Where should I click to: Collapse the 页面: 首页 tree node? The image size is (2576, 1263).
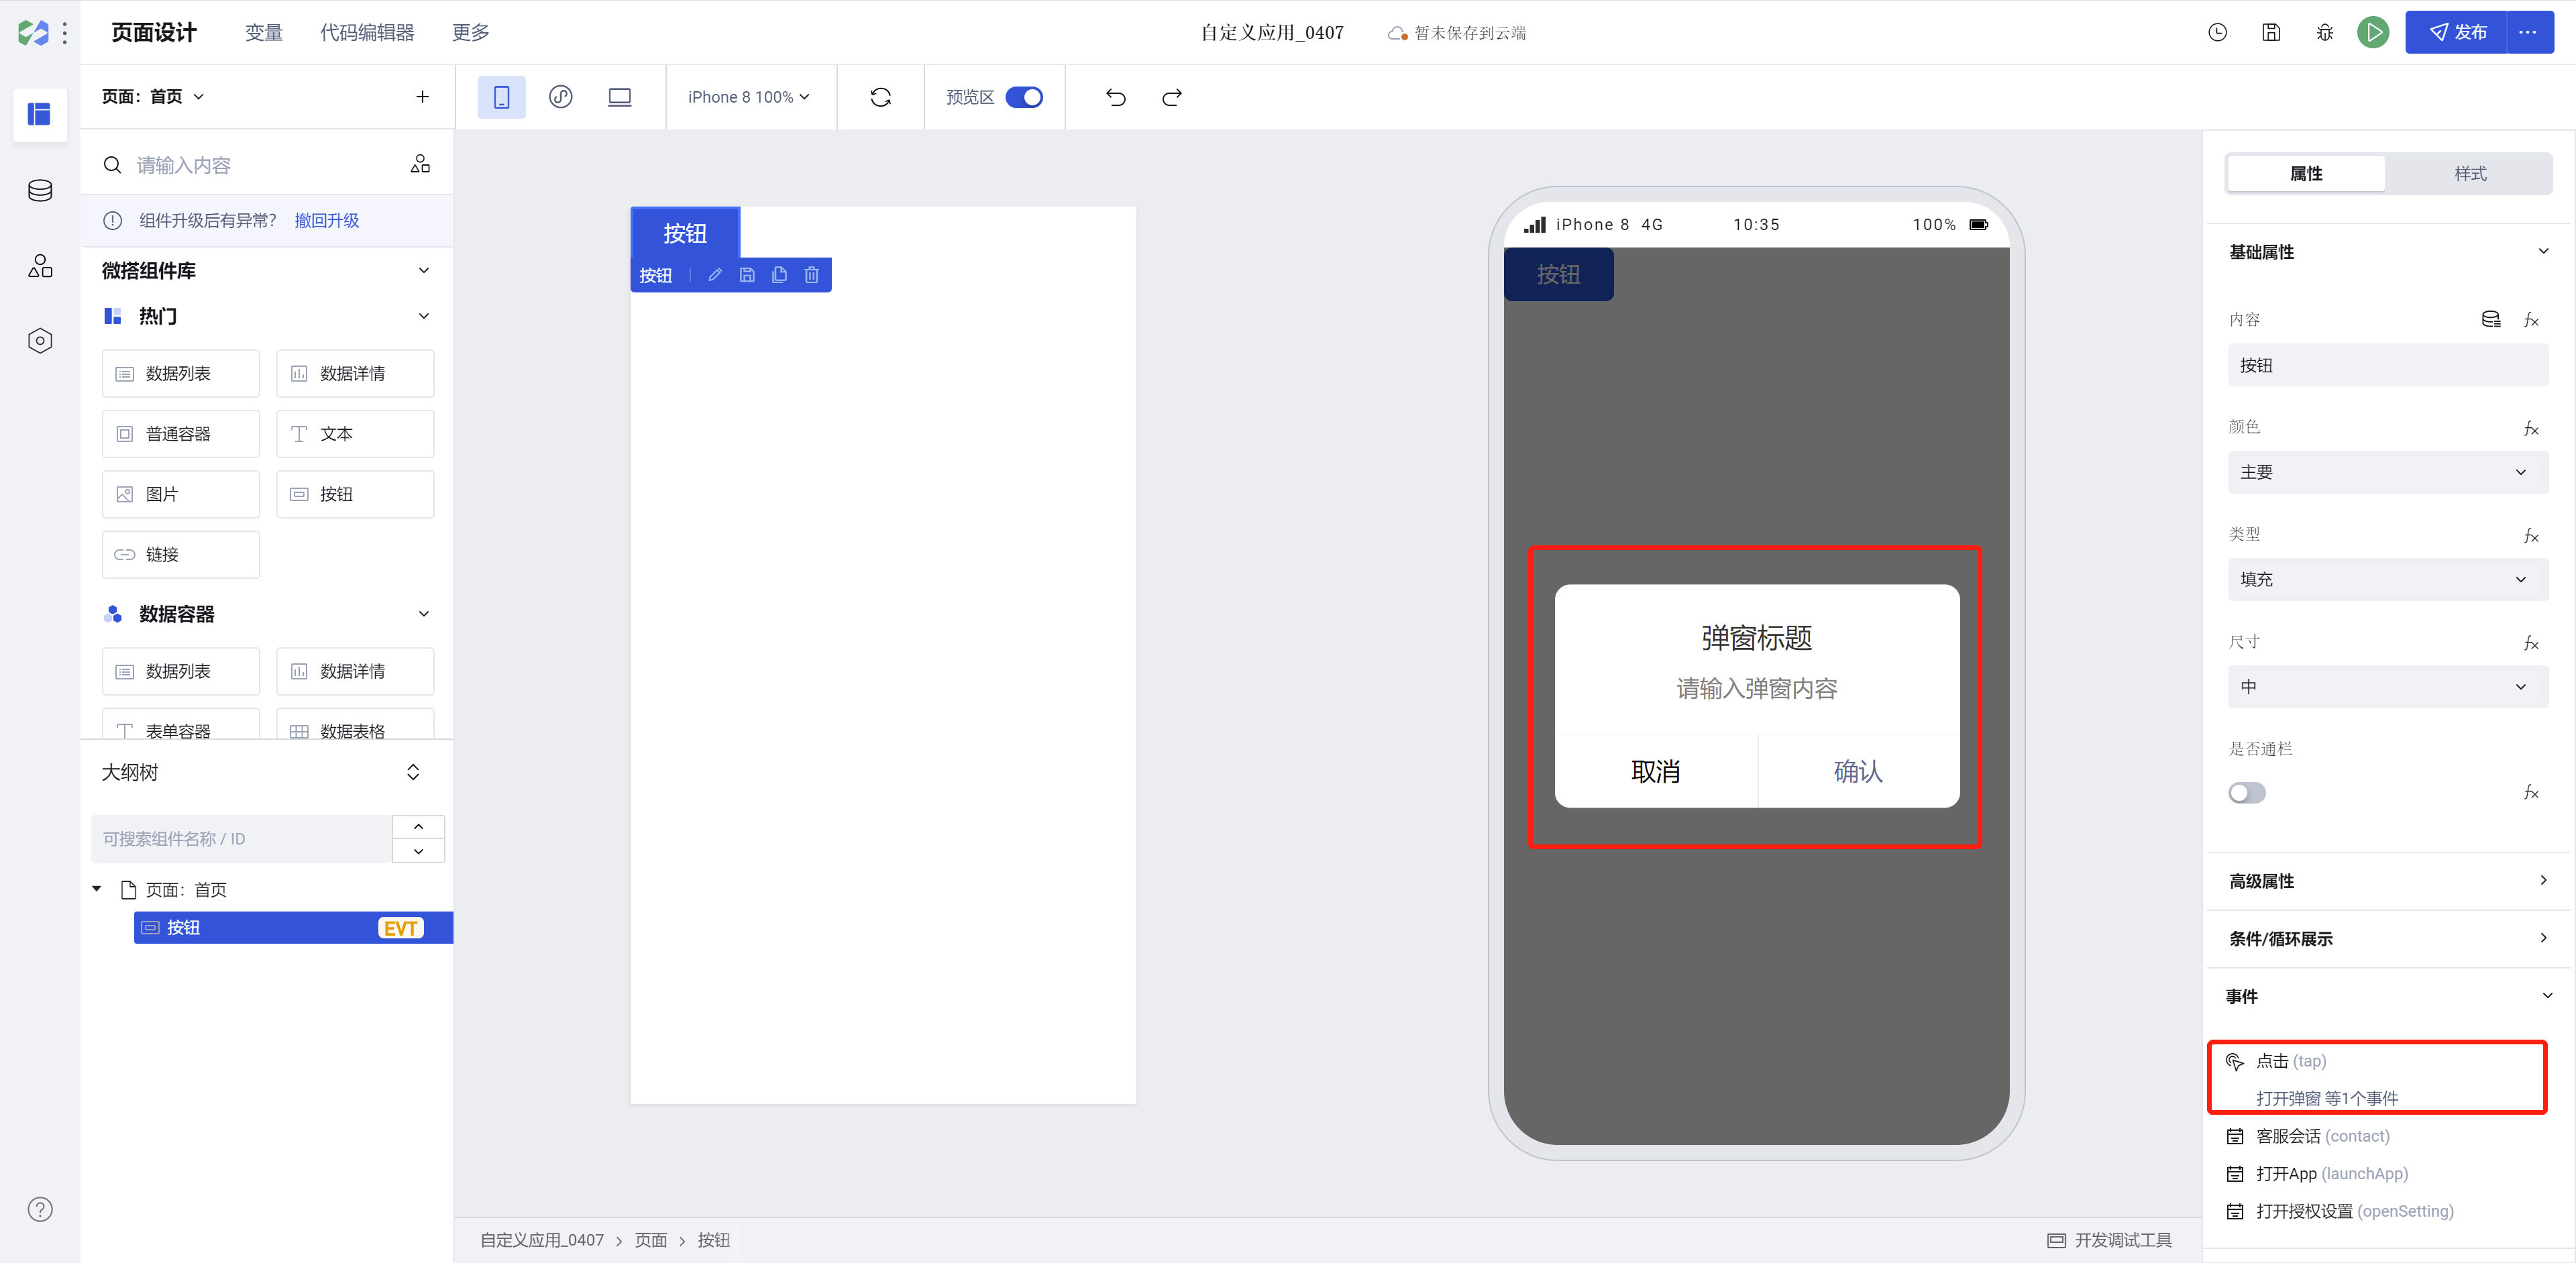tap(97, 889)
